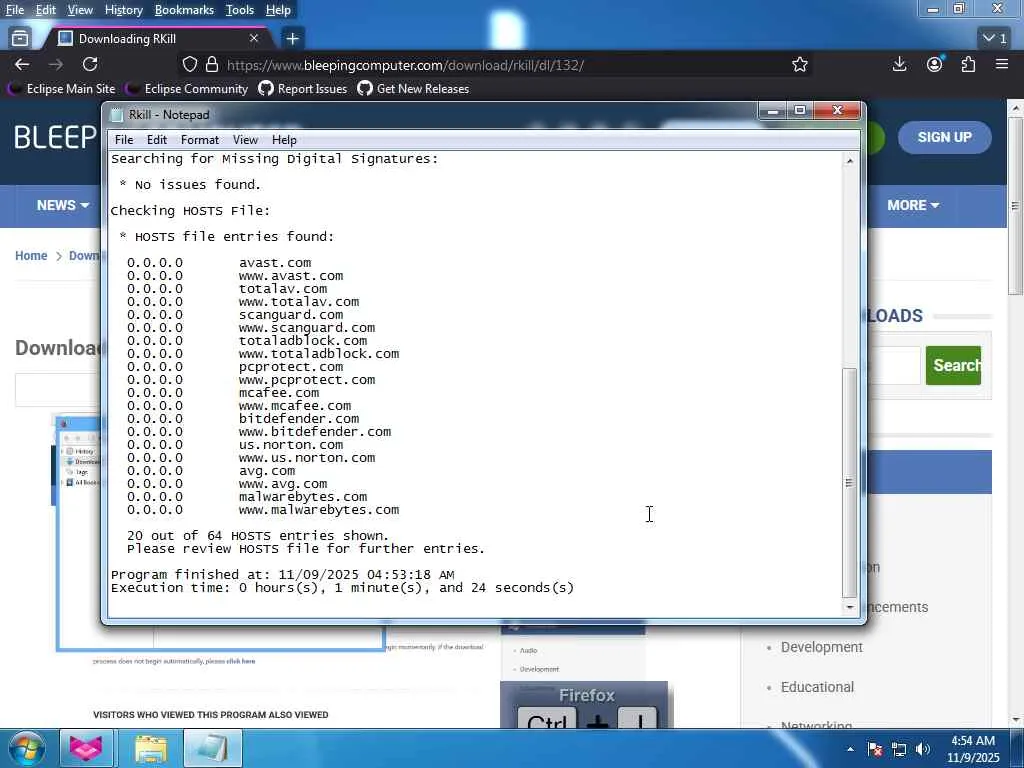
Task: Click the BLEEP site logo
Action: [56, 137]
